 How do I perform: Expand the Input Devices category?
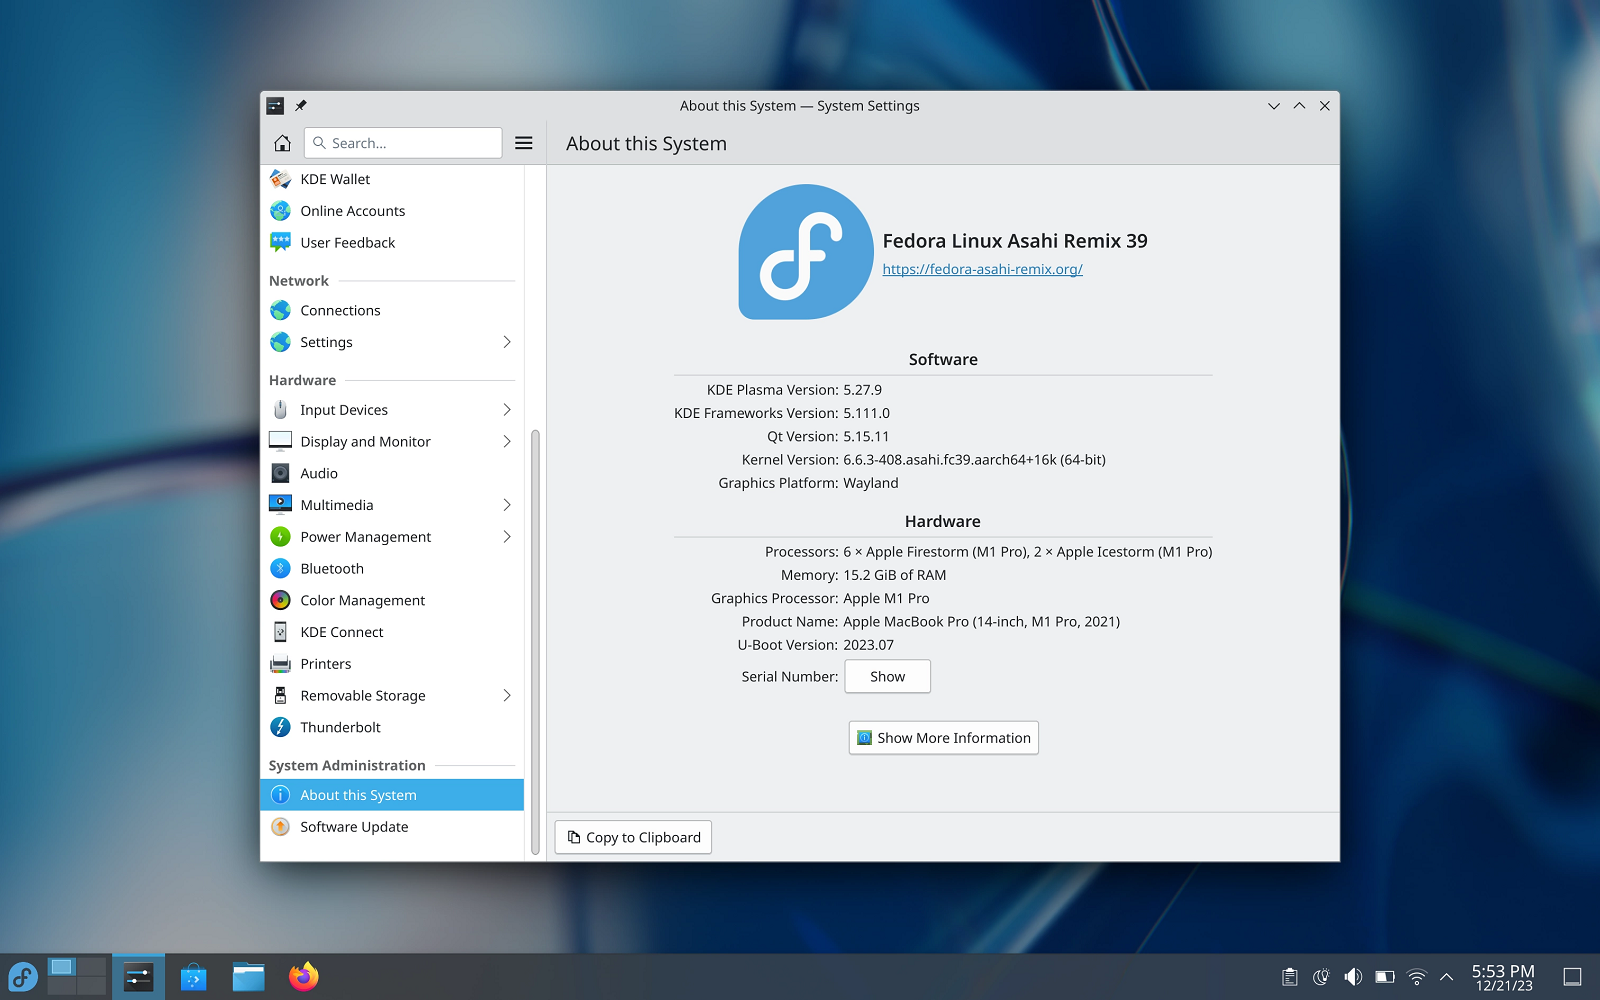point(392,410)
